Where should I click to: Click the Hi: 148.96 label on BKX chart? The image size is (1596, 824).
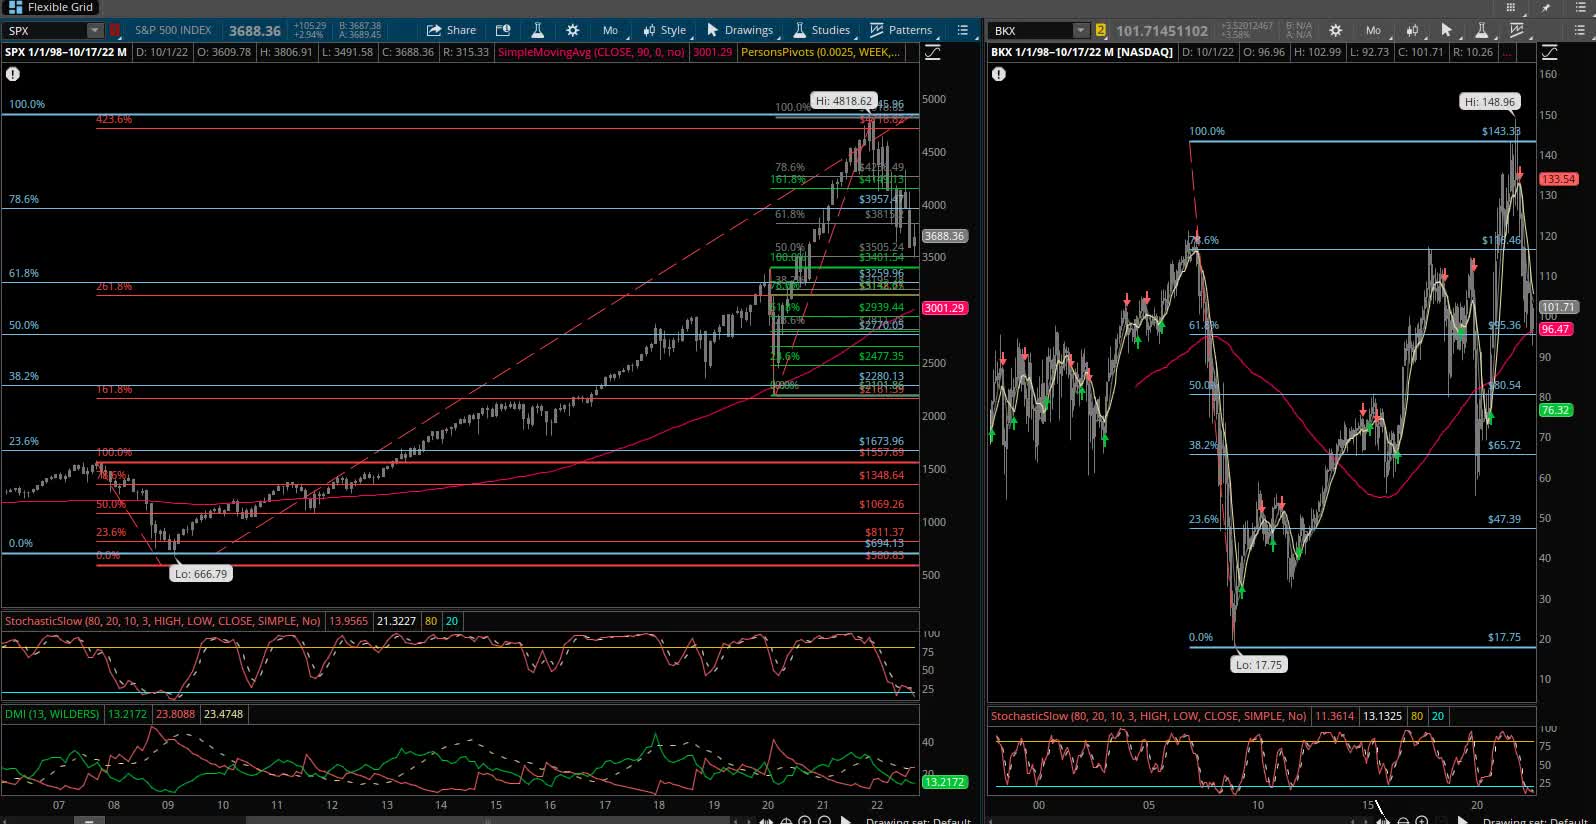click(x=1490, y=102)
